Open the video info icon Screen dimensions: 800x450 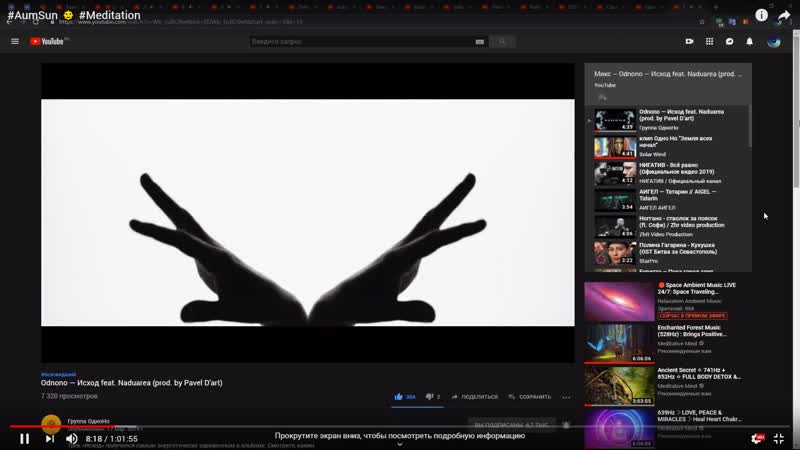(x=761, y=15)
